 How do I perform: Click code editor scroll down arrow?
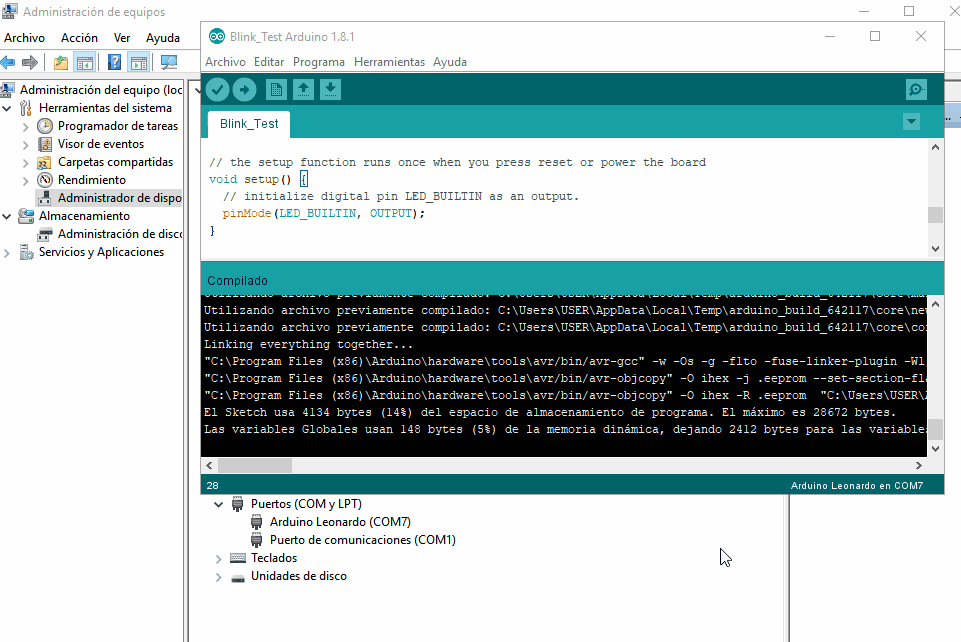935,249
